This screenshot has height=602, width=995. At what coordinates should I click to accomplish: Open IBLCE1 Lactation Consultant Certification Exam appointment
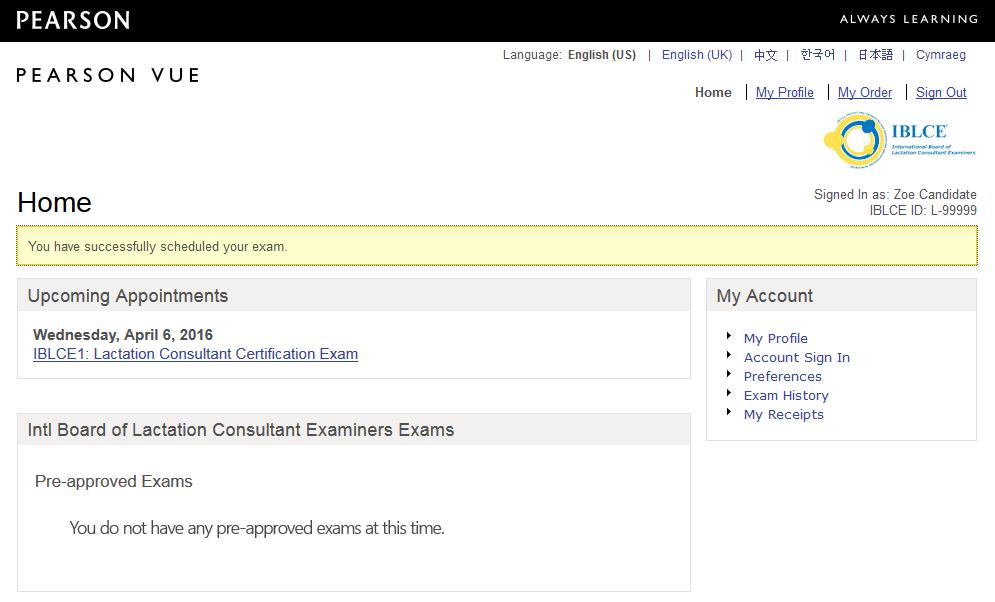click(195, 354)
